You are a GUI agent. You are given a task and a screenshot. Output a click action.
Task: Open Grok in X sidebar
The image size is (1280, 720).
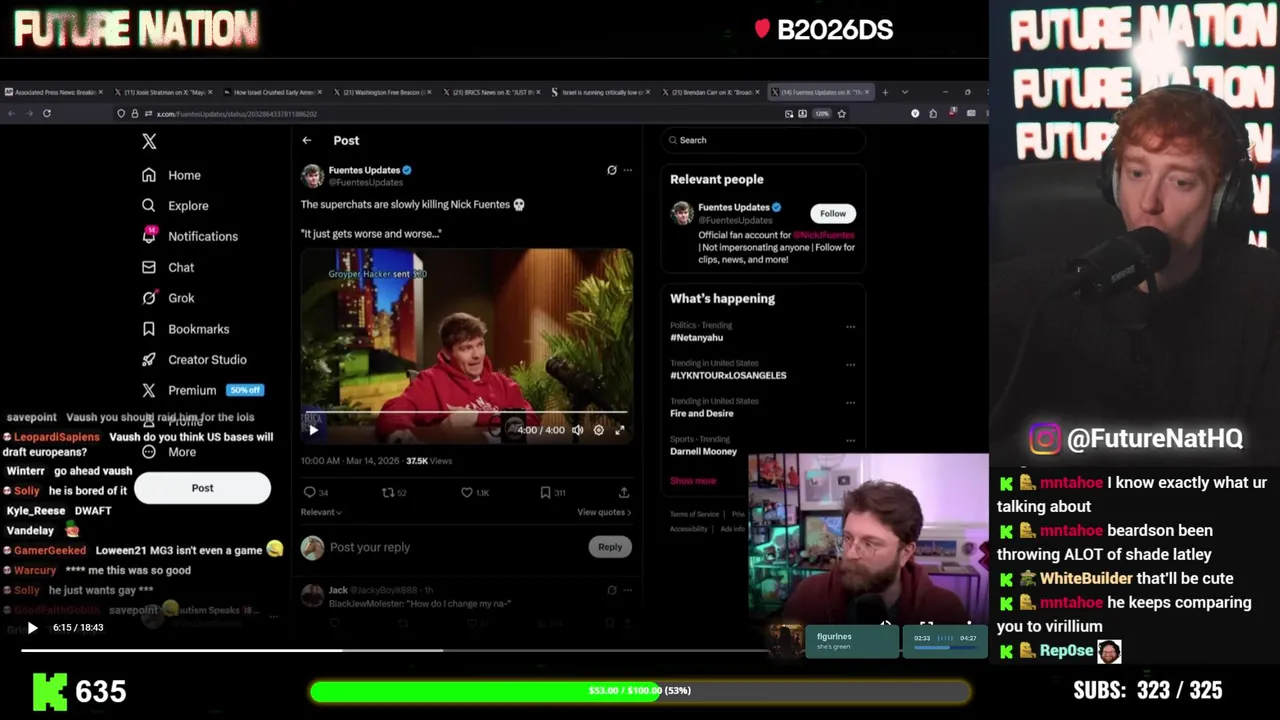click(x=168, y=298)
